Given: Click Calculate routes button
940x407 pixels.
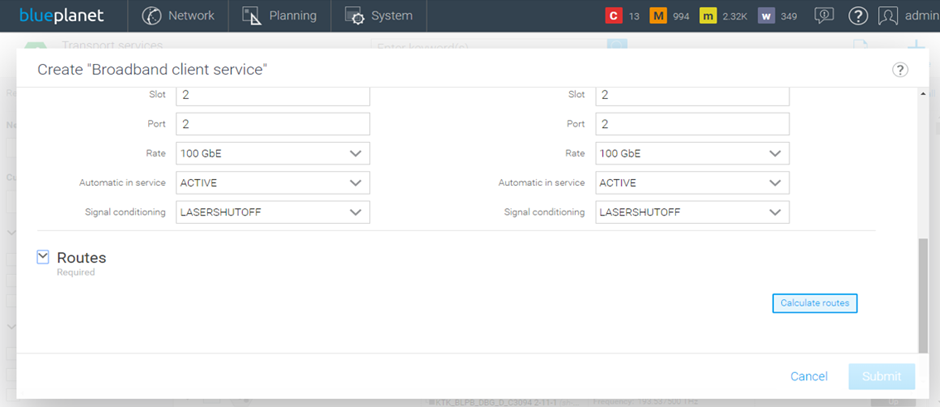Looking at the screenshot, I should click(815, 303).
